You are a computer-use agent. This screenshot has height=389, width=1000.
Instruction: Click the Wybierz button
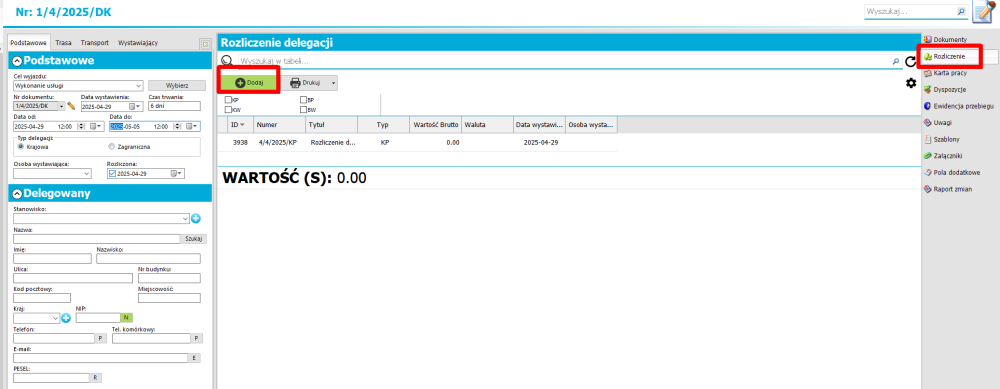pyautogui.click(x=177, y=85)
